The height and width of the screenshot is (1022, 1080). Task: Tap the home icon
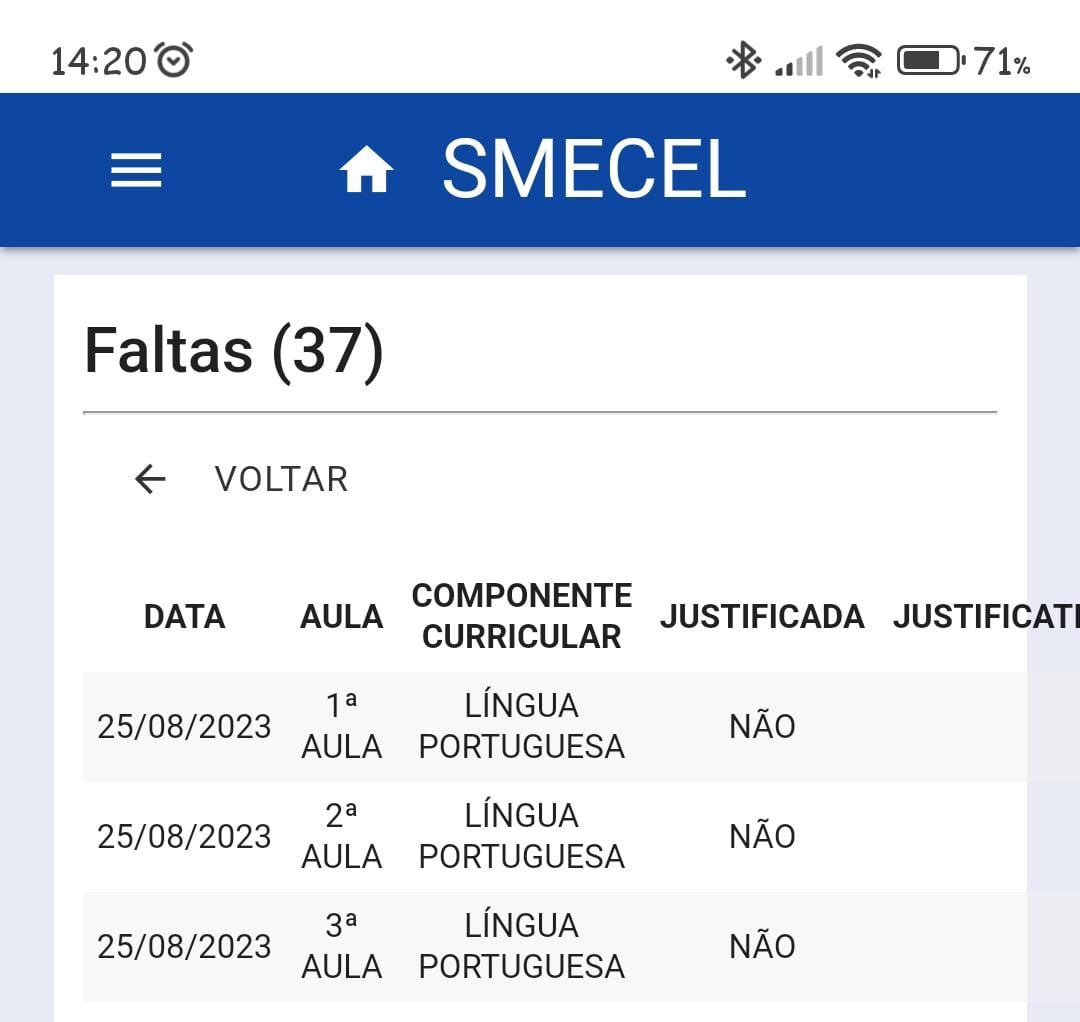[x=366, y=169]
